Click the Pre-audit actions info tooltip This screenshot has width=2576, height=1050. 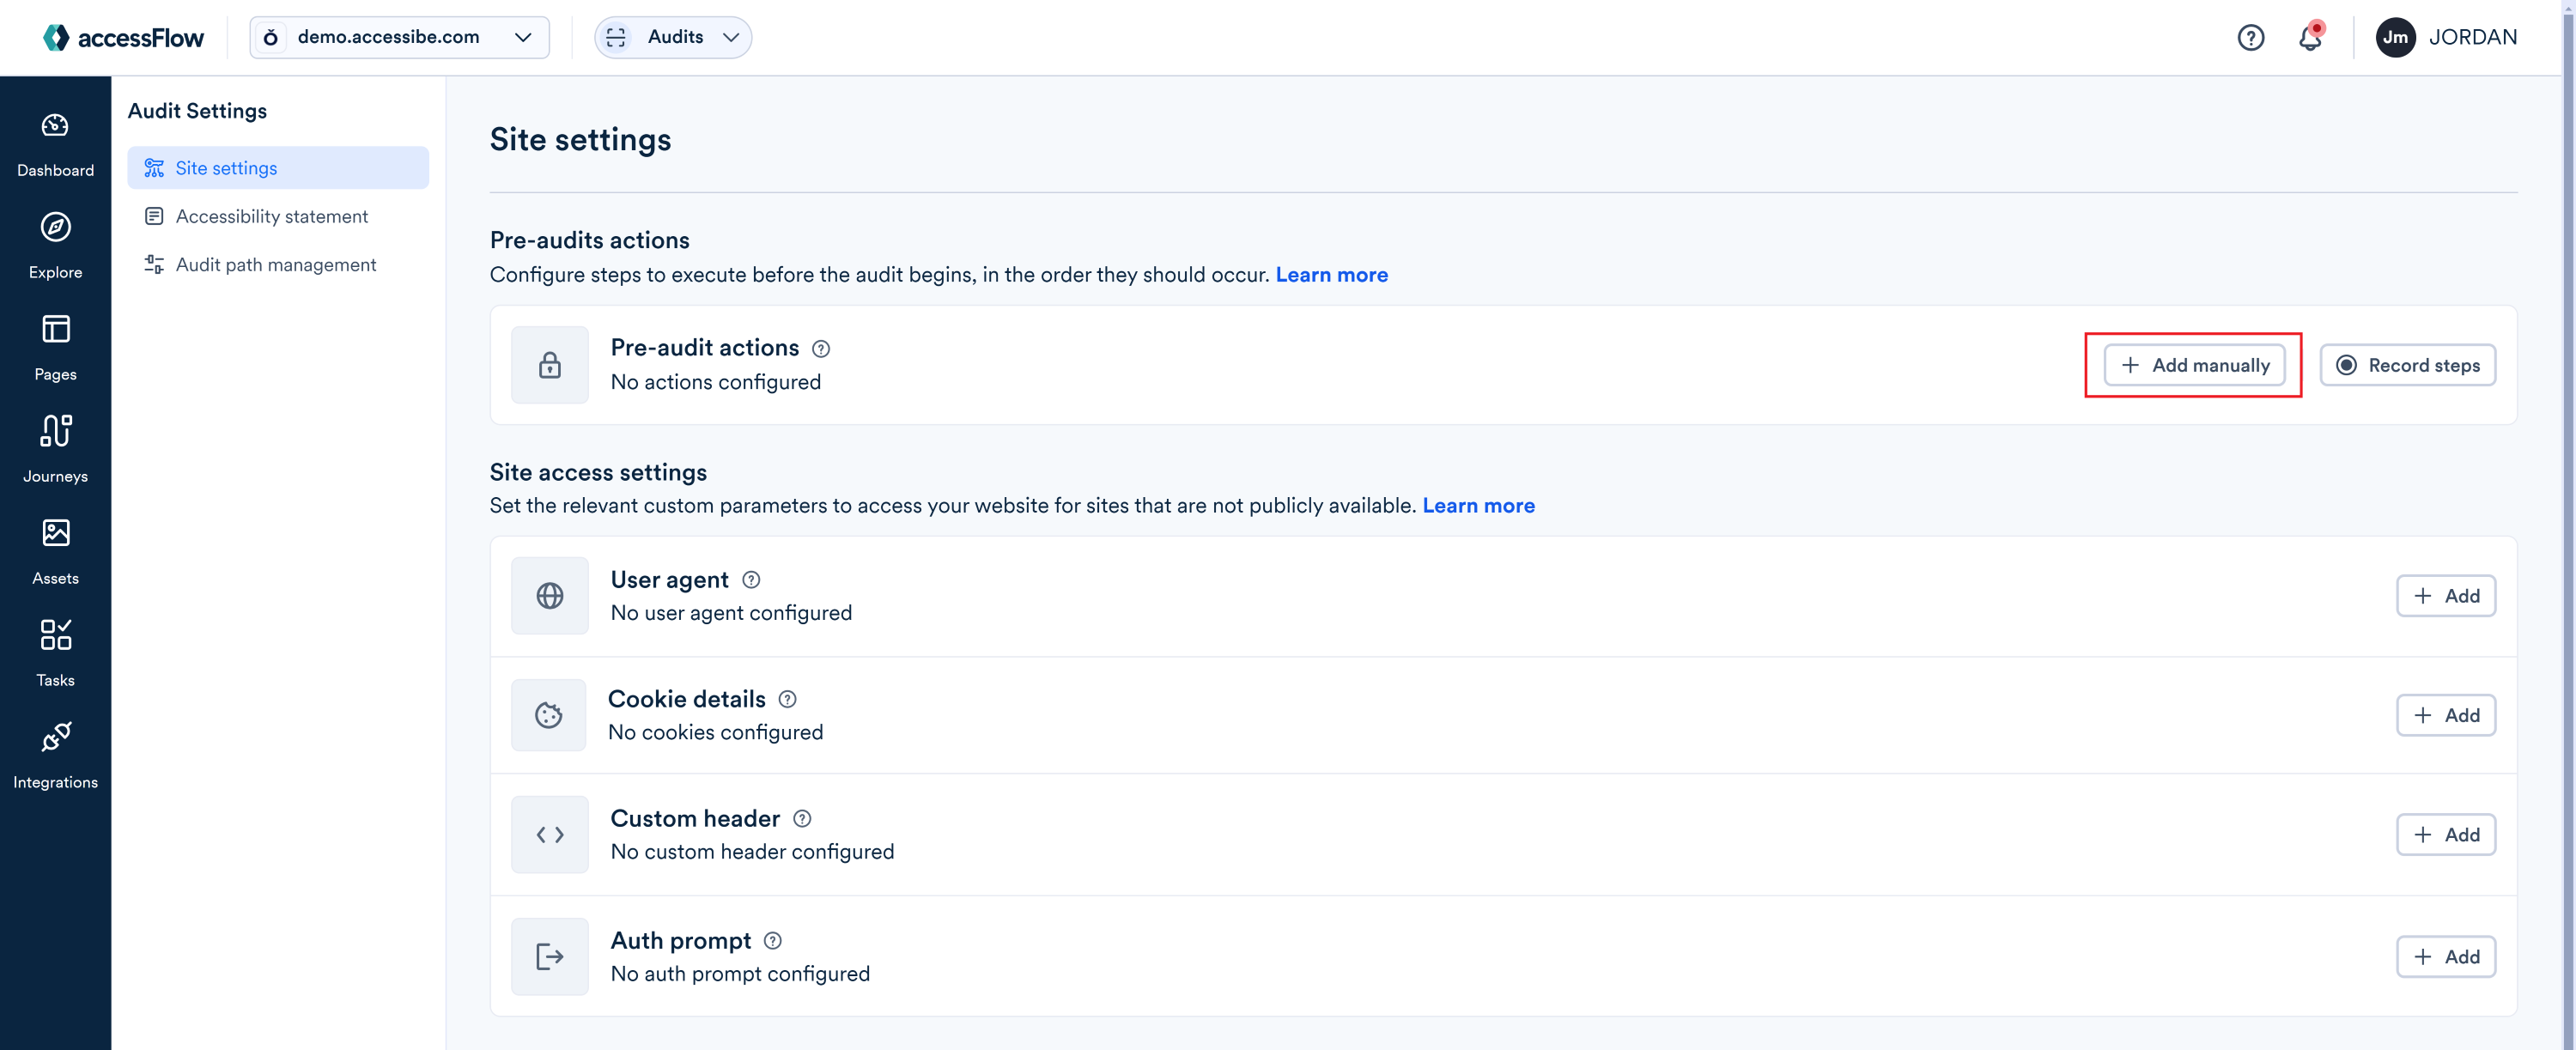click(x=822, y=348)
